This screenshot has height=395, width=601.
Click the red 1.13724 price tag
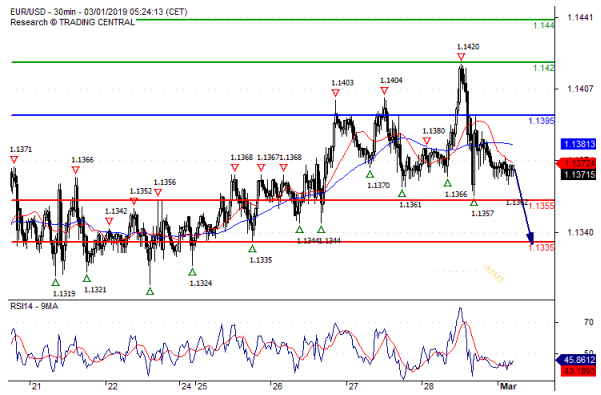click(x=576, y=164)
